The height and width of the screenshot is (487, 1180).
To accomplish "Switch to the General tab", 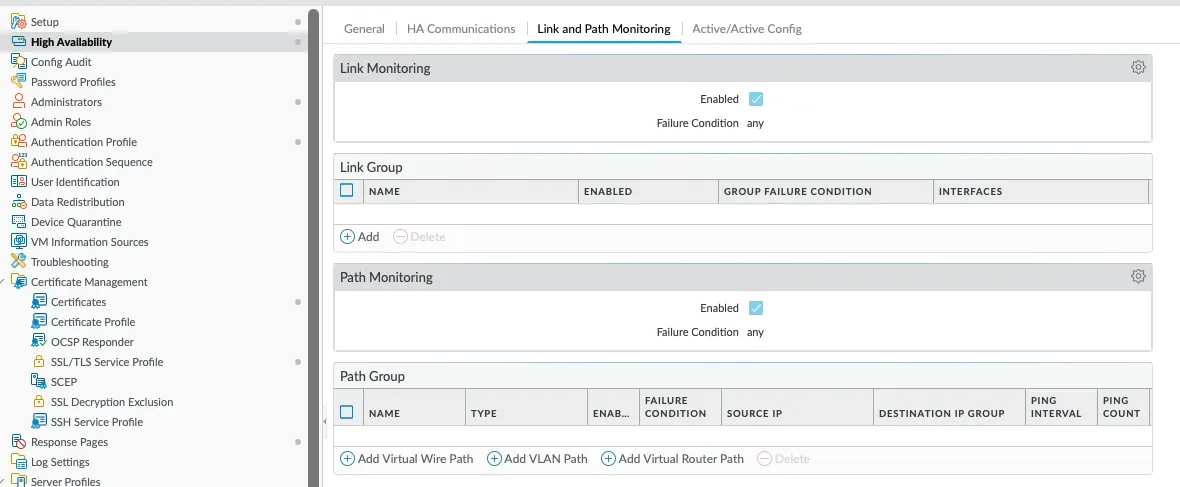I will tap(364, 29).
